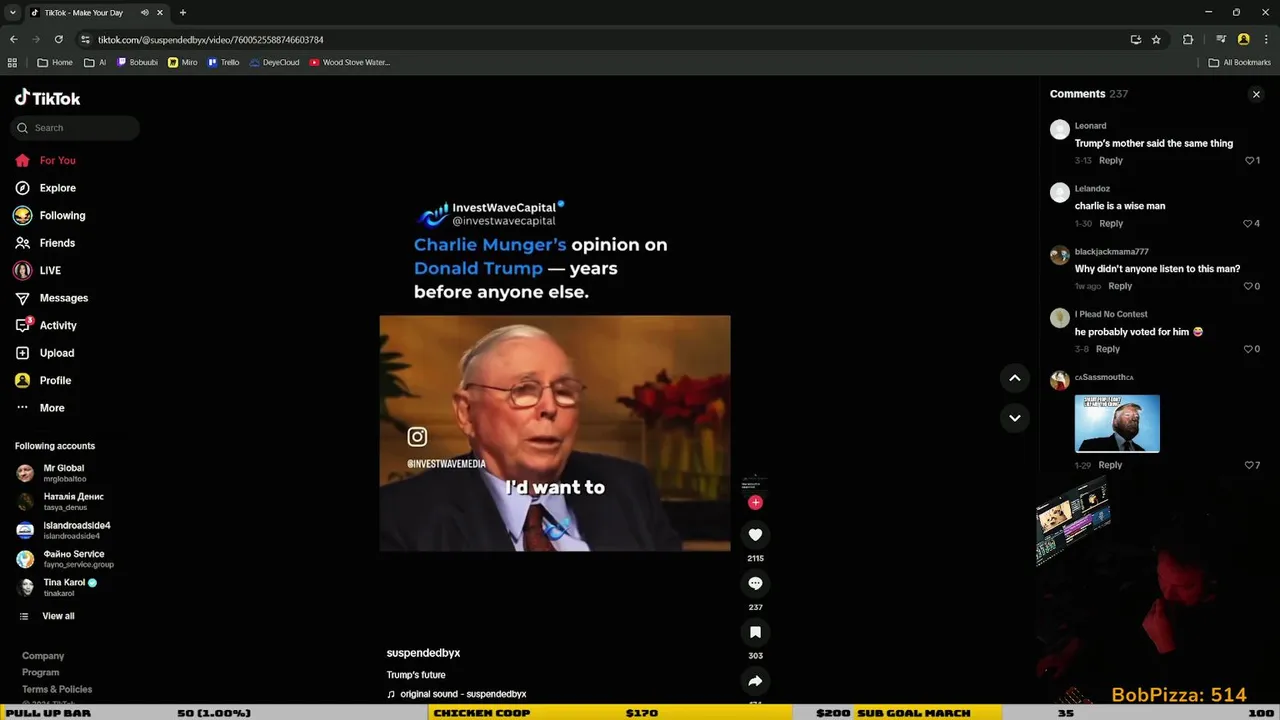Reply to Sassmouth's image comment

click(x=1110, y=465)
